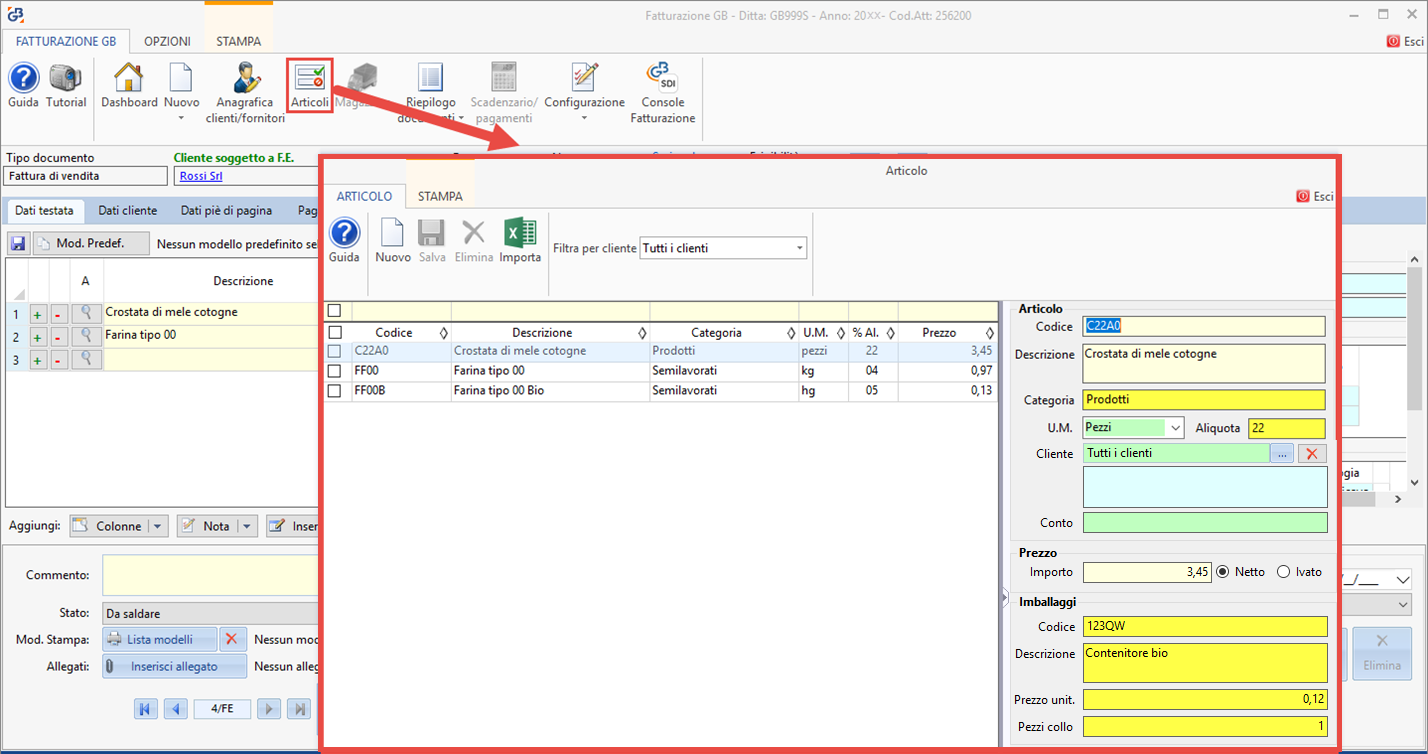Open the U.M. Pezzi dropdown
This screenshot has height=754, width=1428.
pos(1174,428)
